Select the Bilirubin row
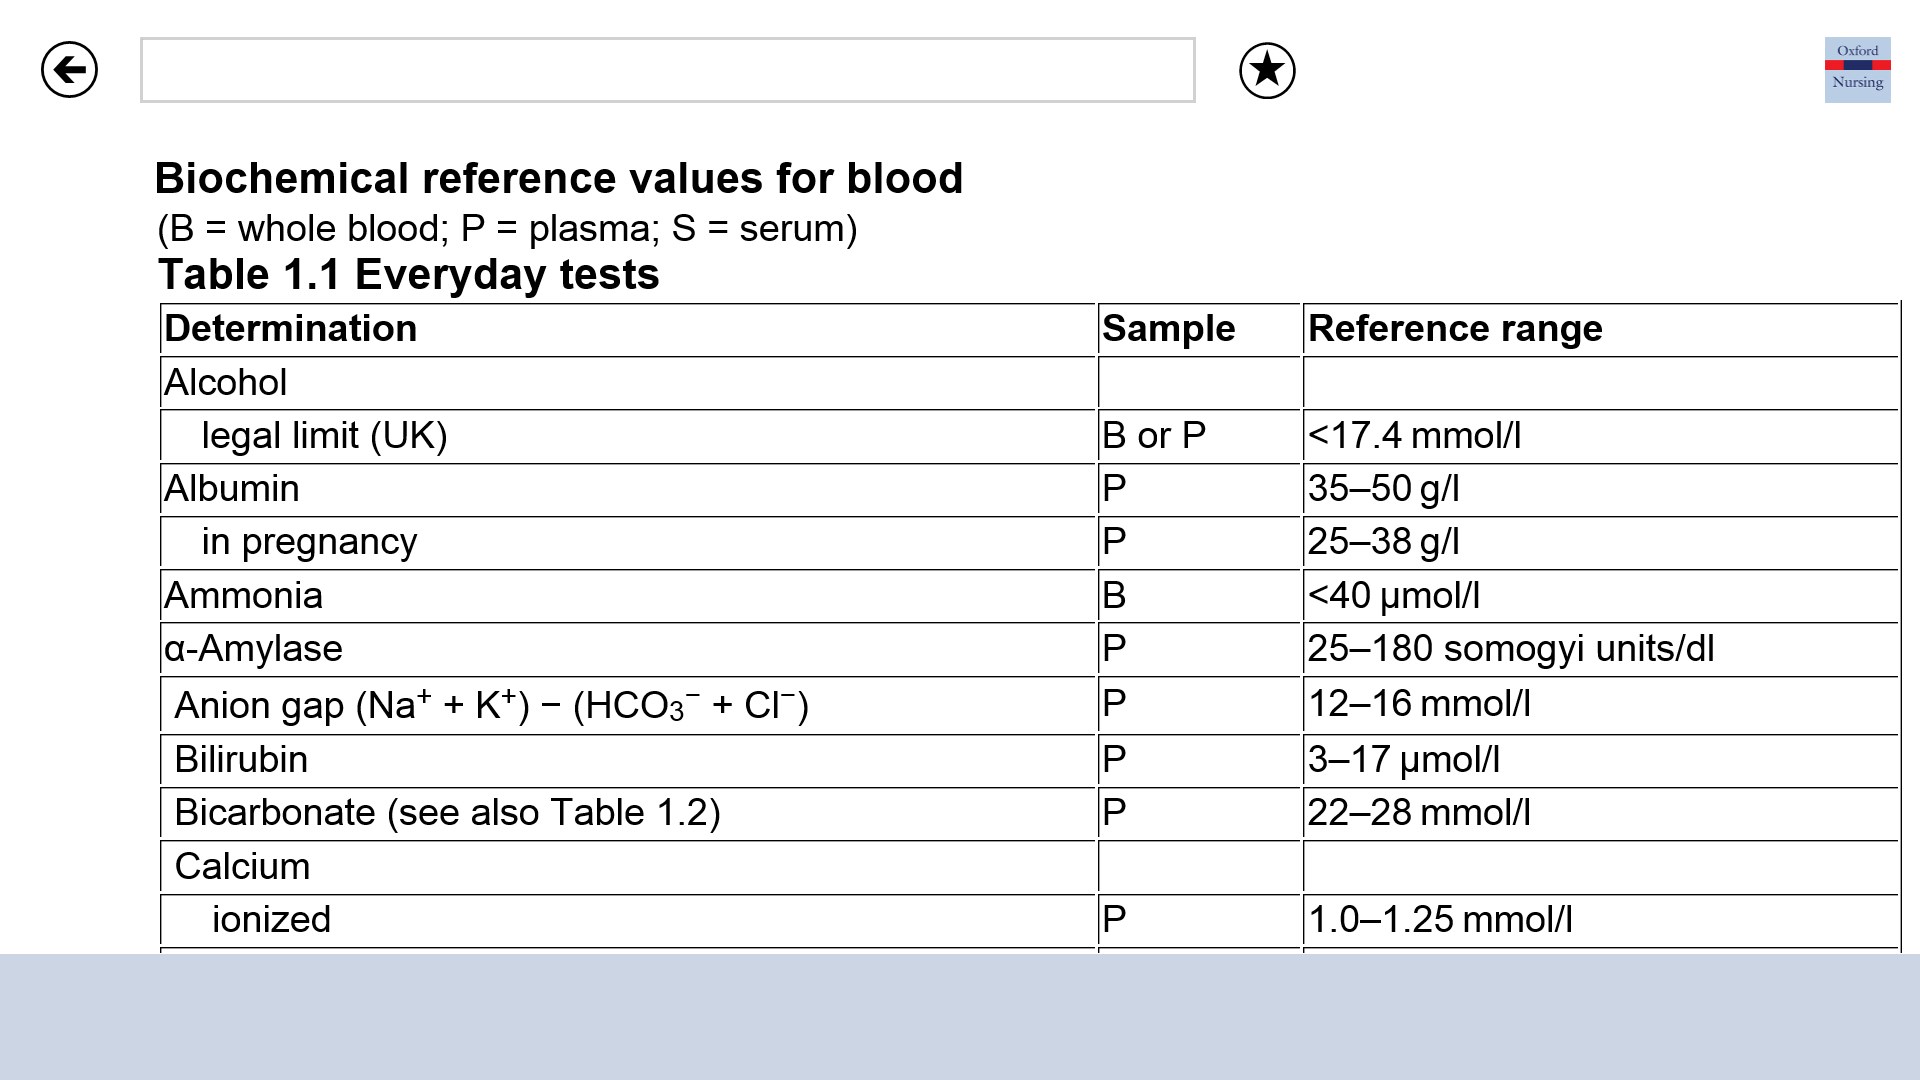Image resolution: width=1920 pixels, height=1080 pixels. point(241,760)
